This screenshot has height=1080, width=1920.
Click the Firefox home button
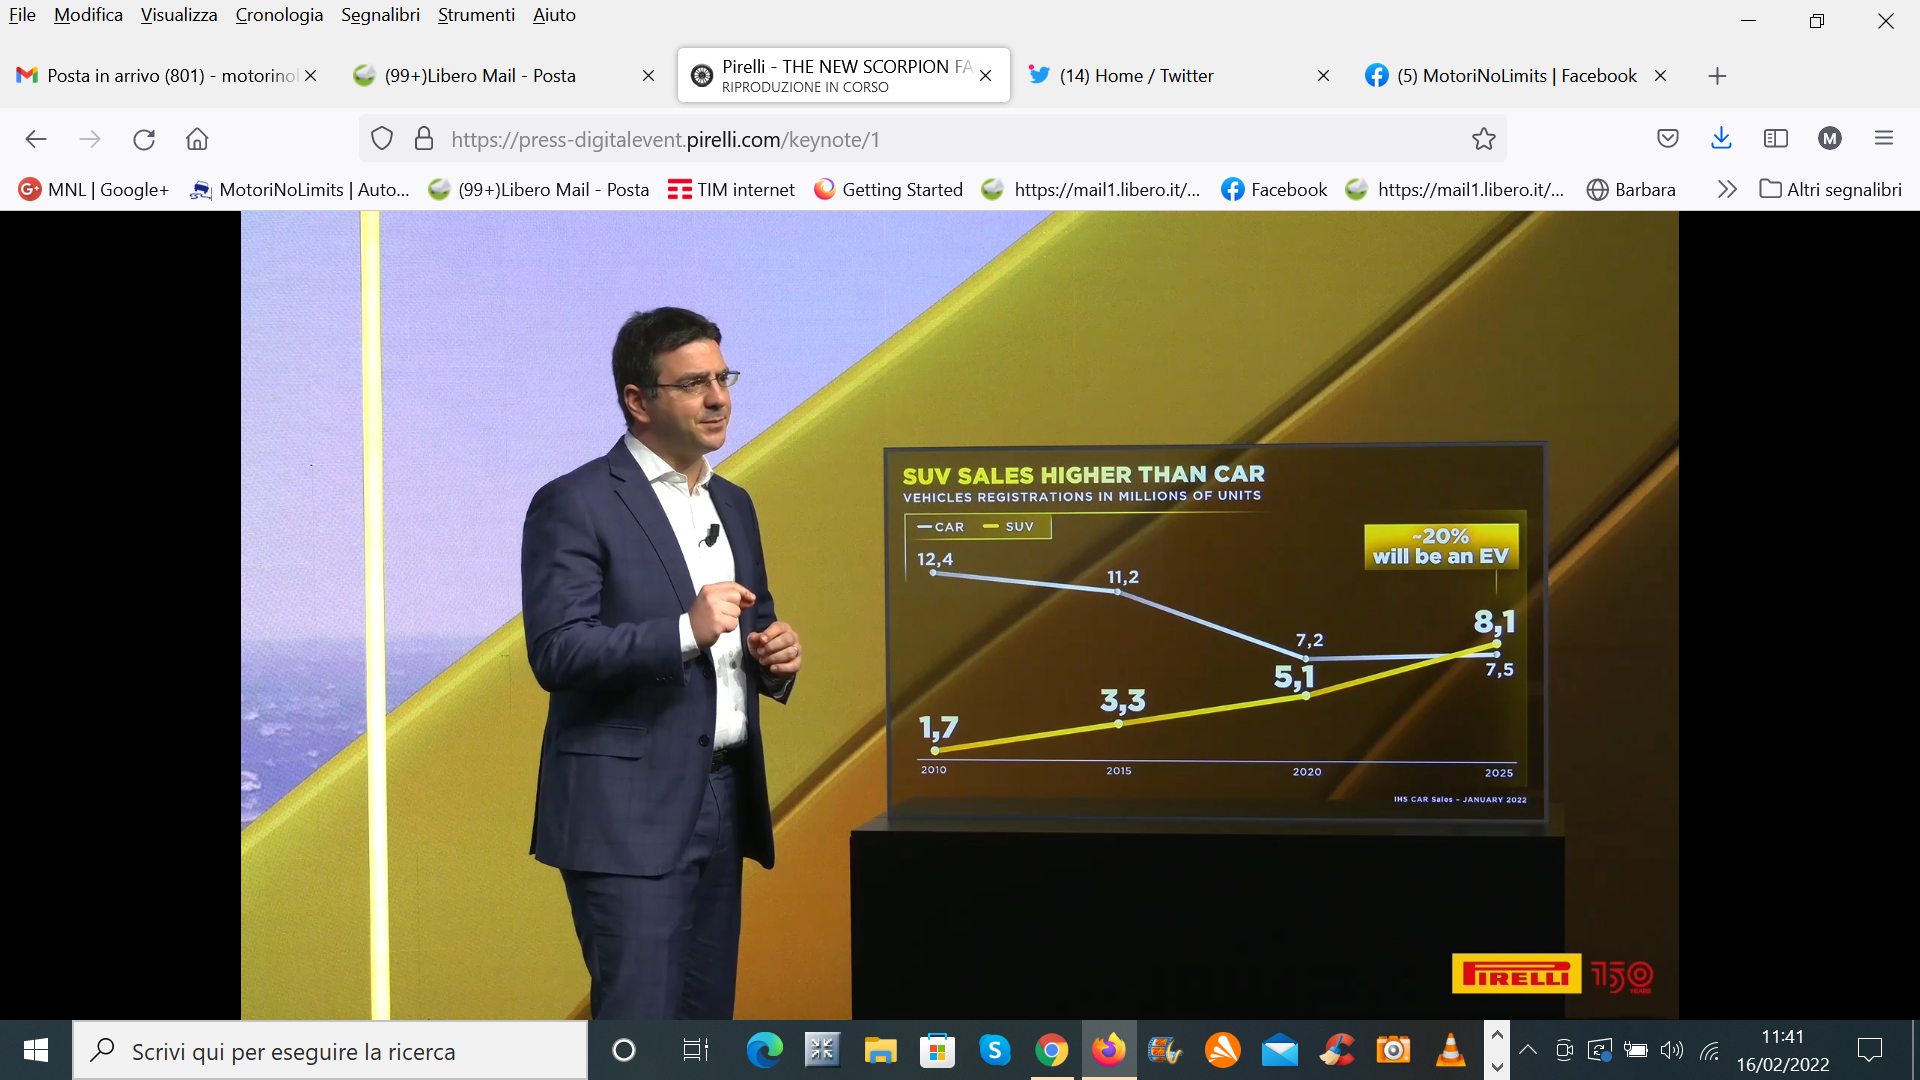197,139
